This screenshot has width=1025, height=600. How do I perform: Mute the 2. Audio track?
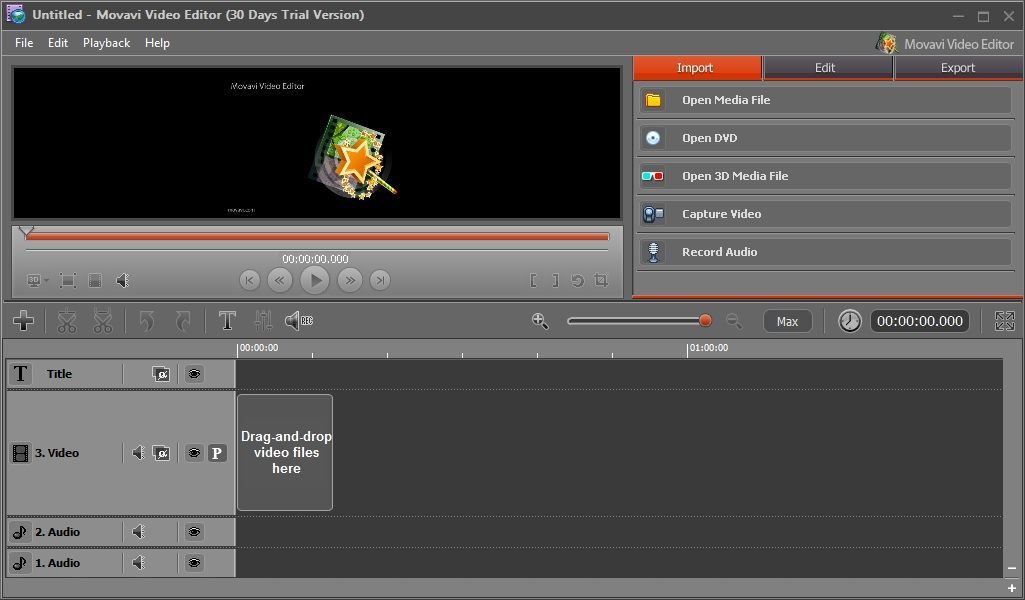point(138,531)
